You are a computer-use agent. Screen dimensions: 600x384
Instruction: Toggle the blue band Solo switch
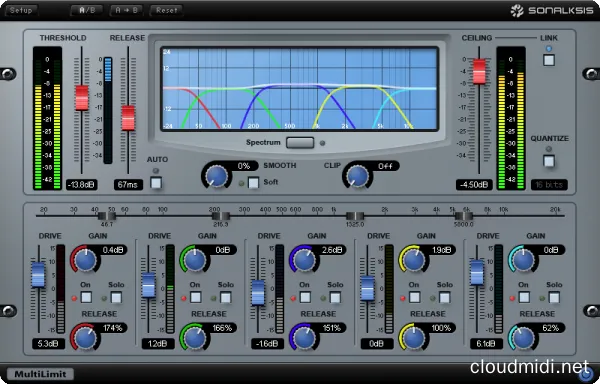click(335, 298)
